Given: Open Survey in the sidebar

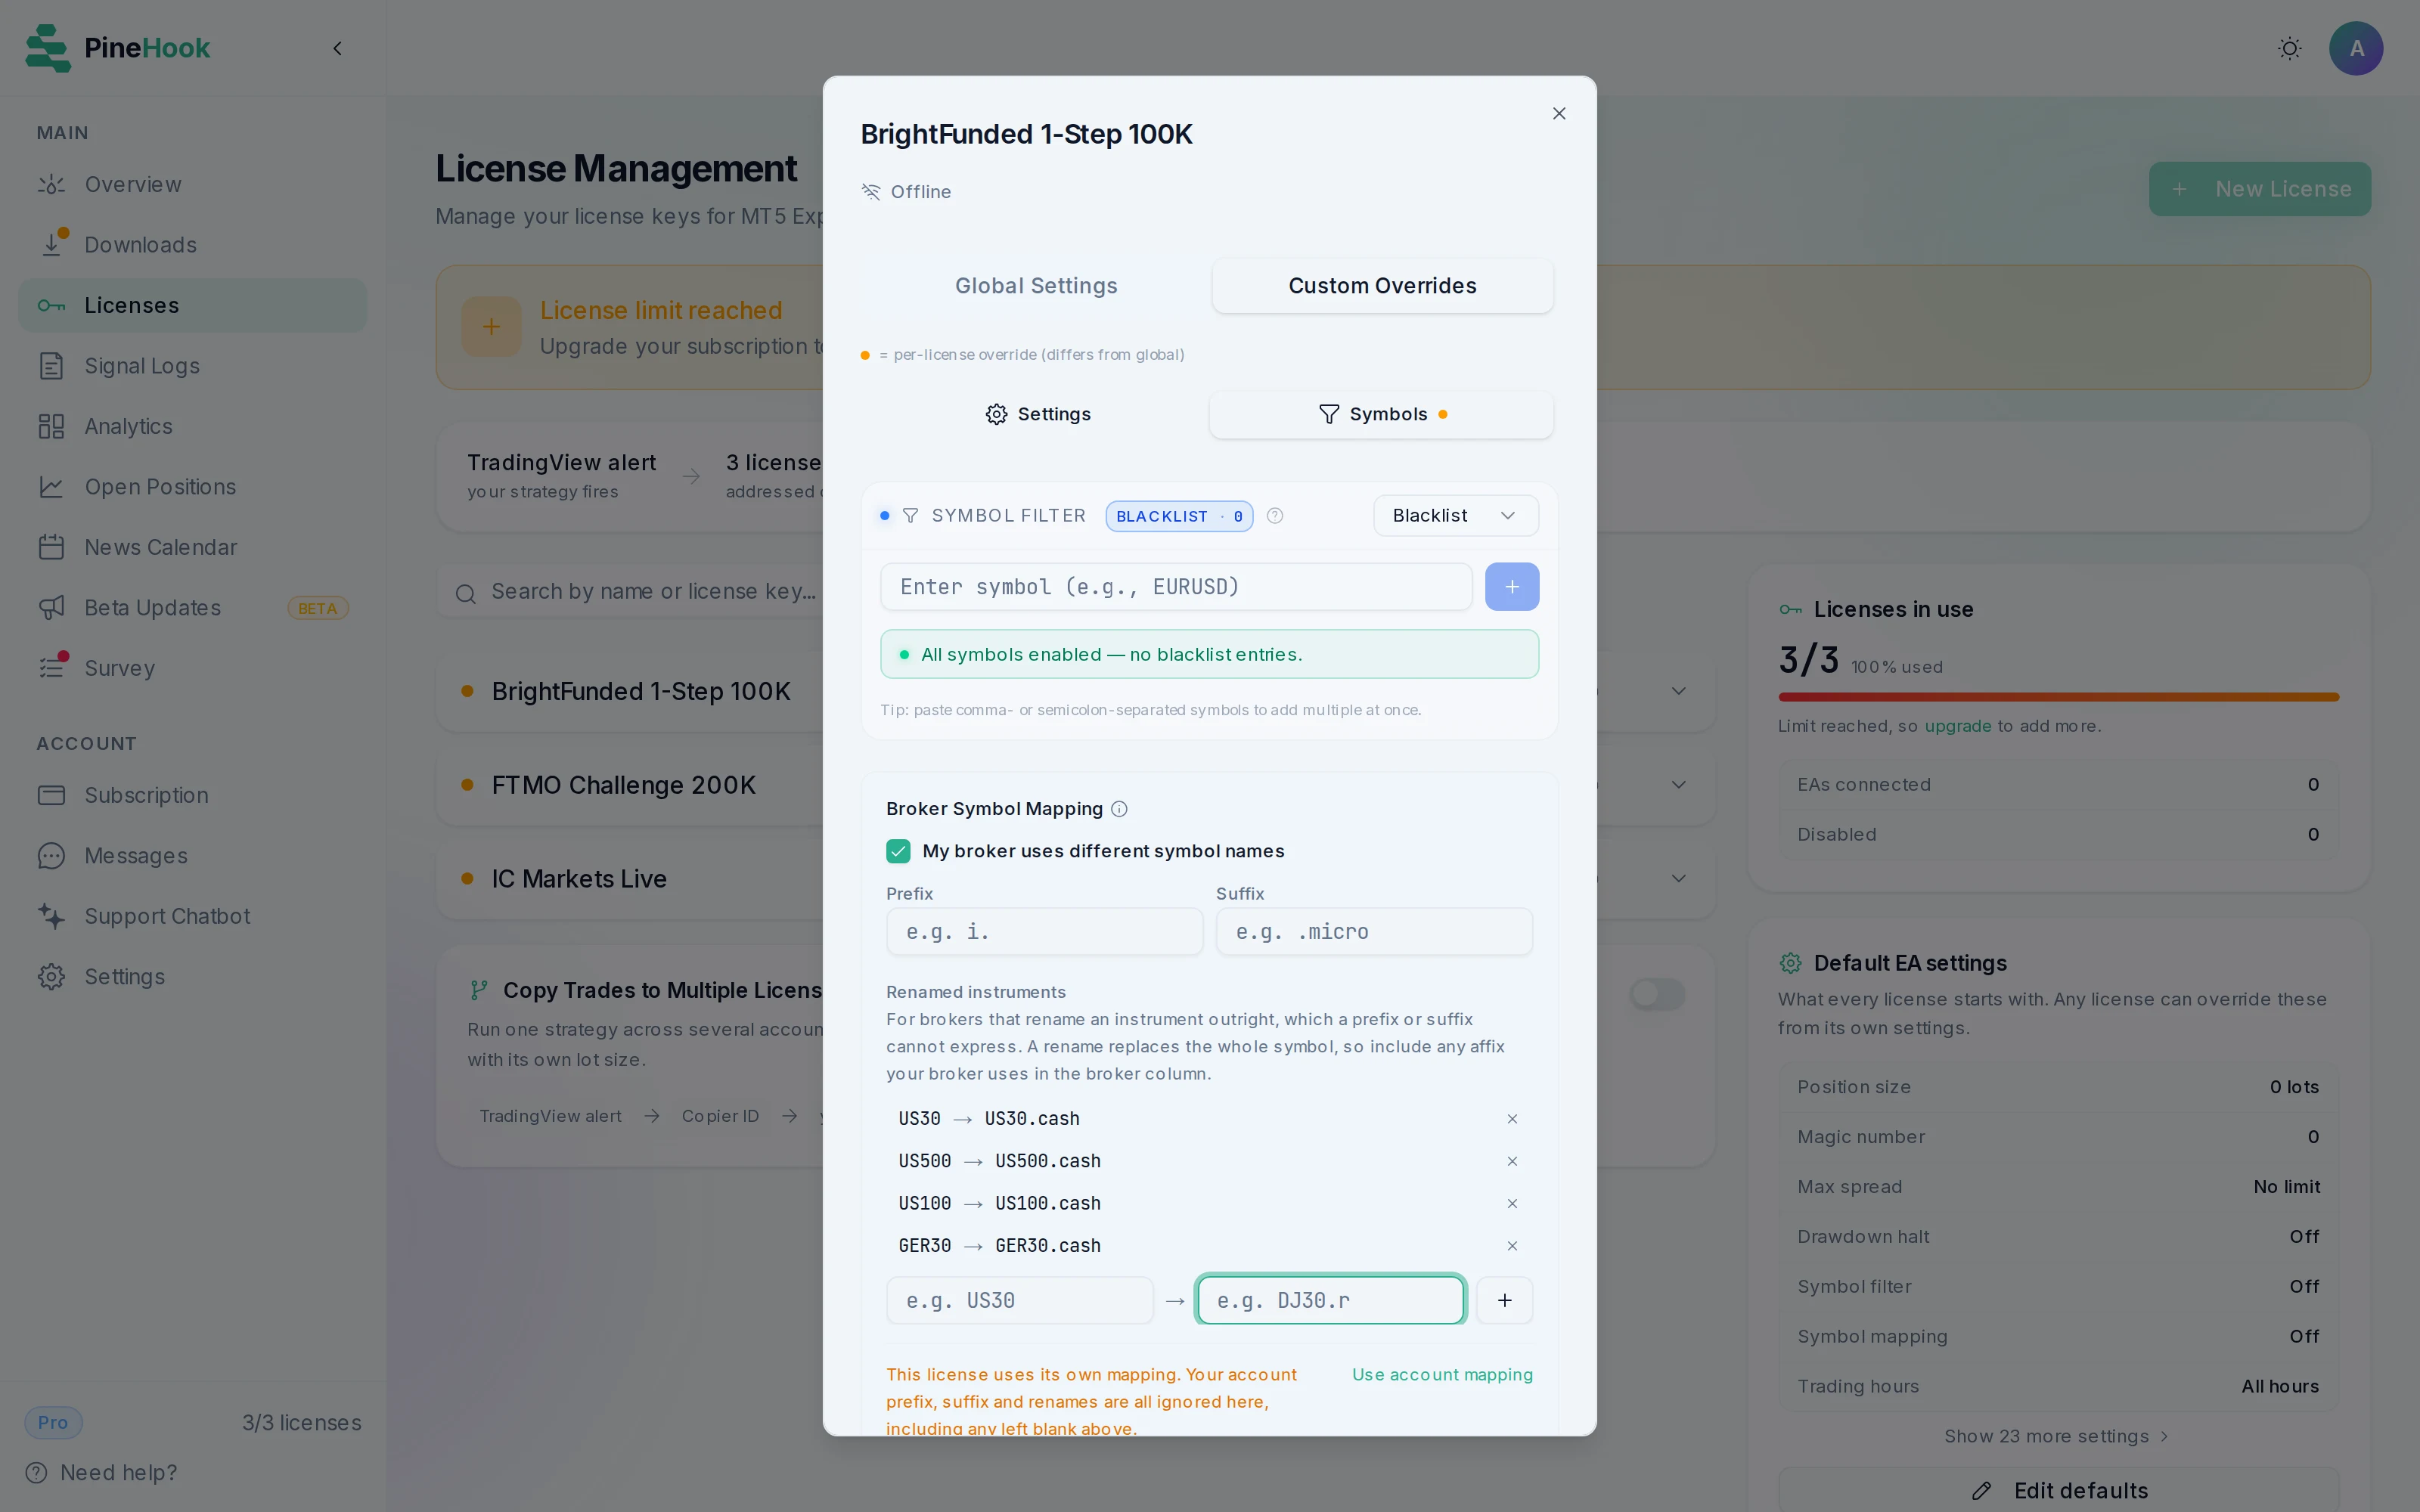Looking at the screenshot, I should pyautogui.click(x=192, y=668).
